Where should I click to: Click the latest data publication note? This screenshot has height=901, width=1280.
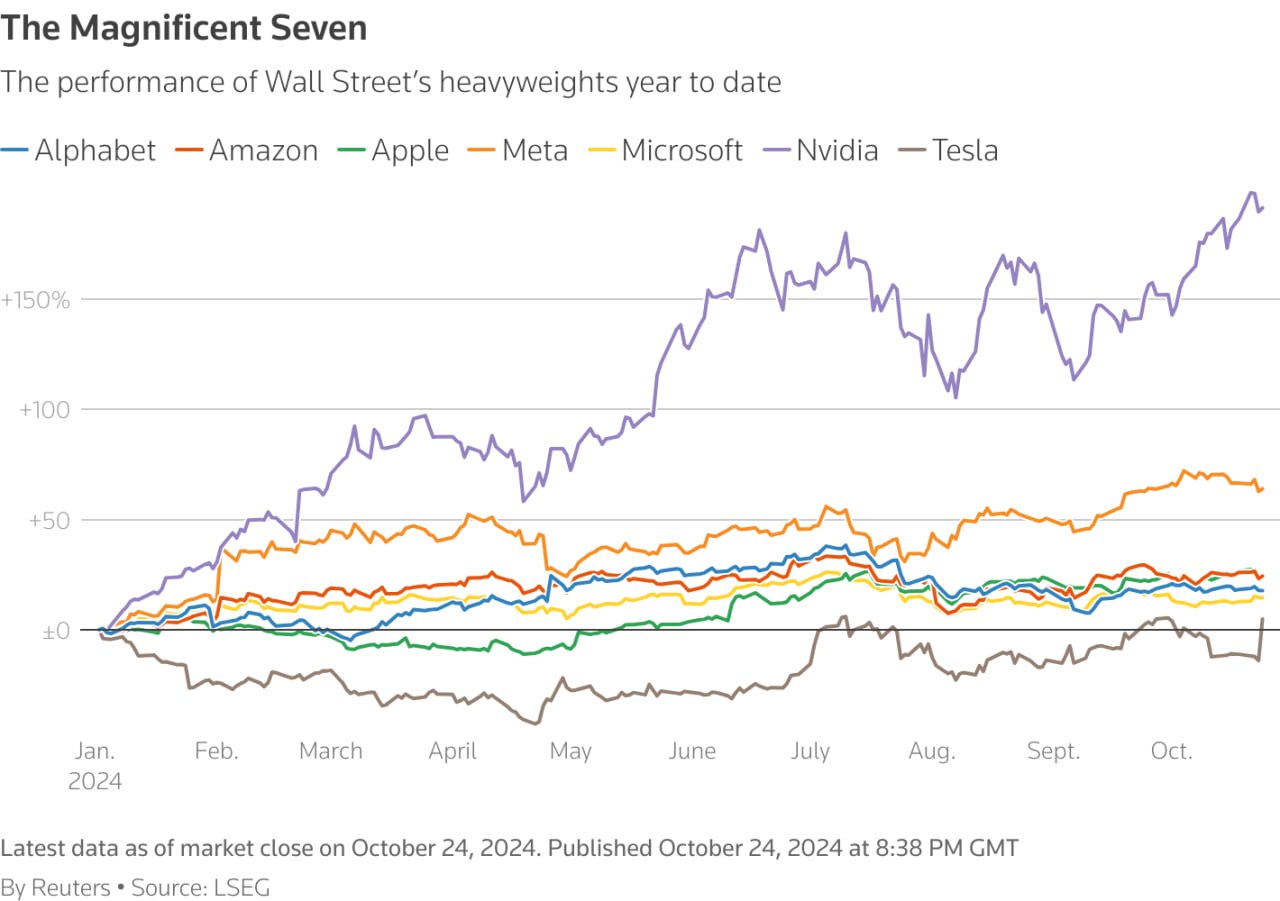coord(510,849)
